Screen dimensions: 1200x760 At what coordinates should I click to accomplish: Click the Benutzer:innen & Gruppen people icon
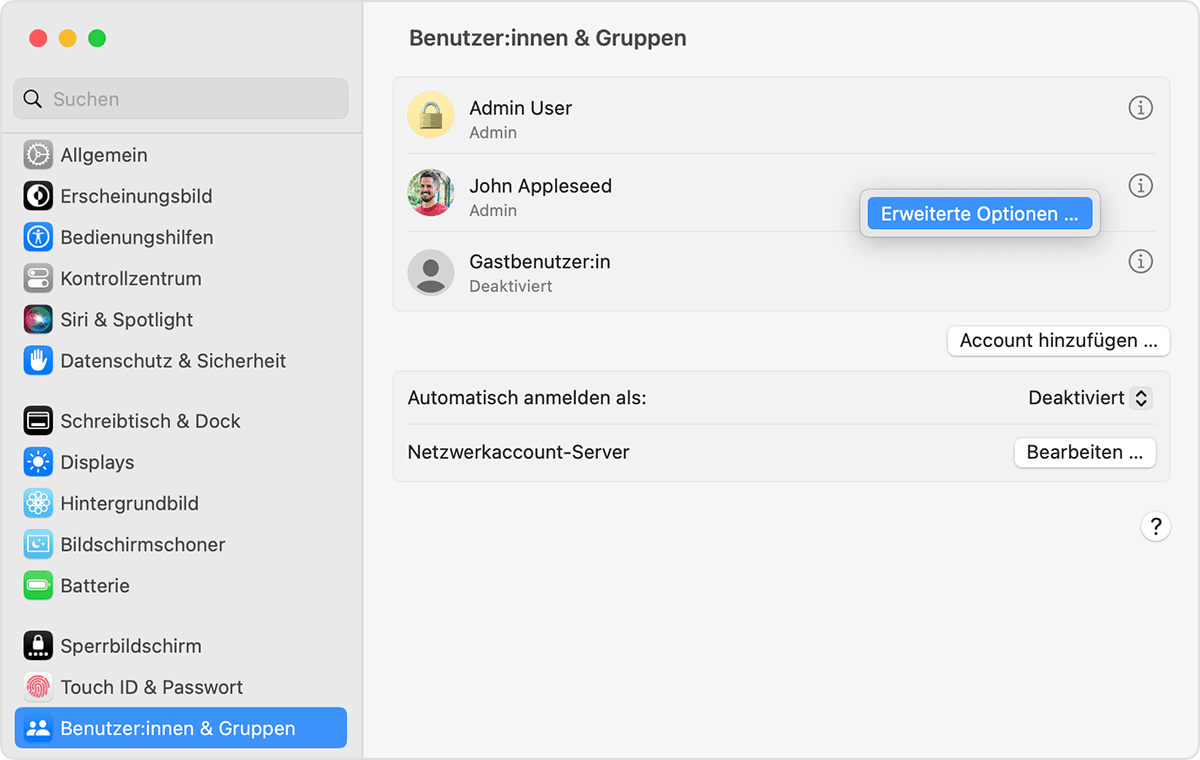[x=38, y=728]
